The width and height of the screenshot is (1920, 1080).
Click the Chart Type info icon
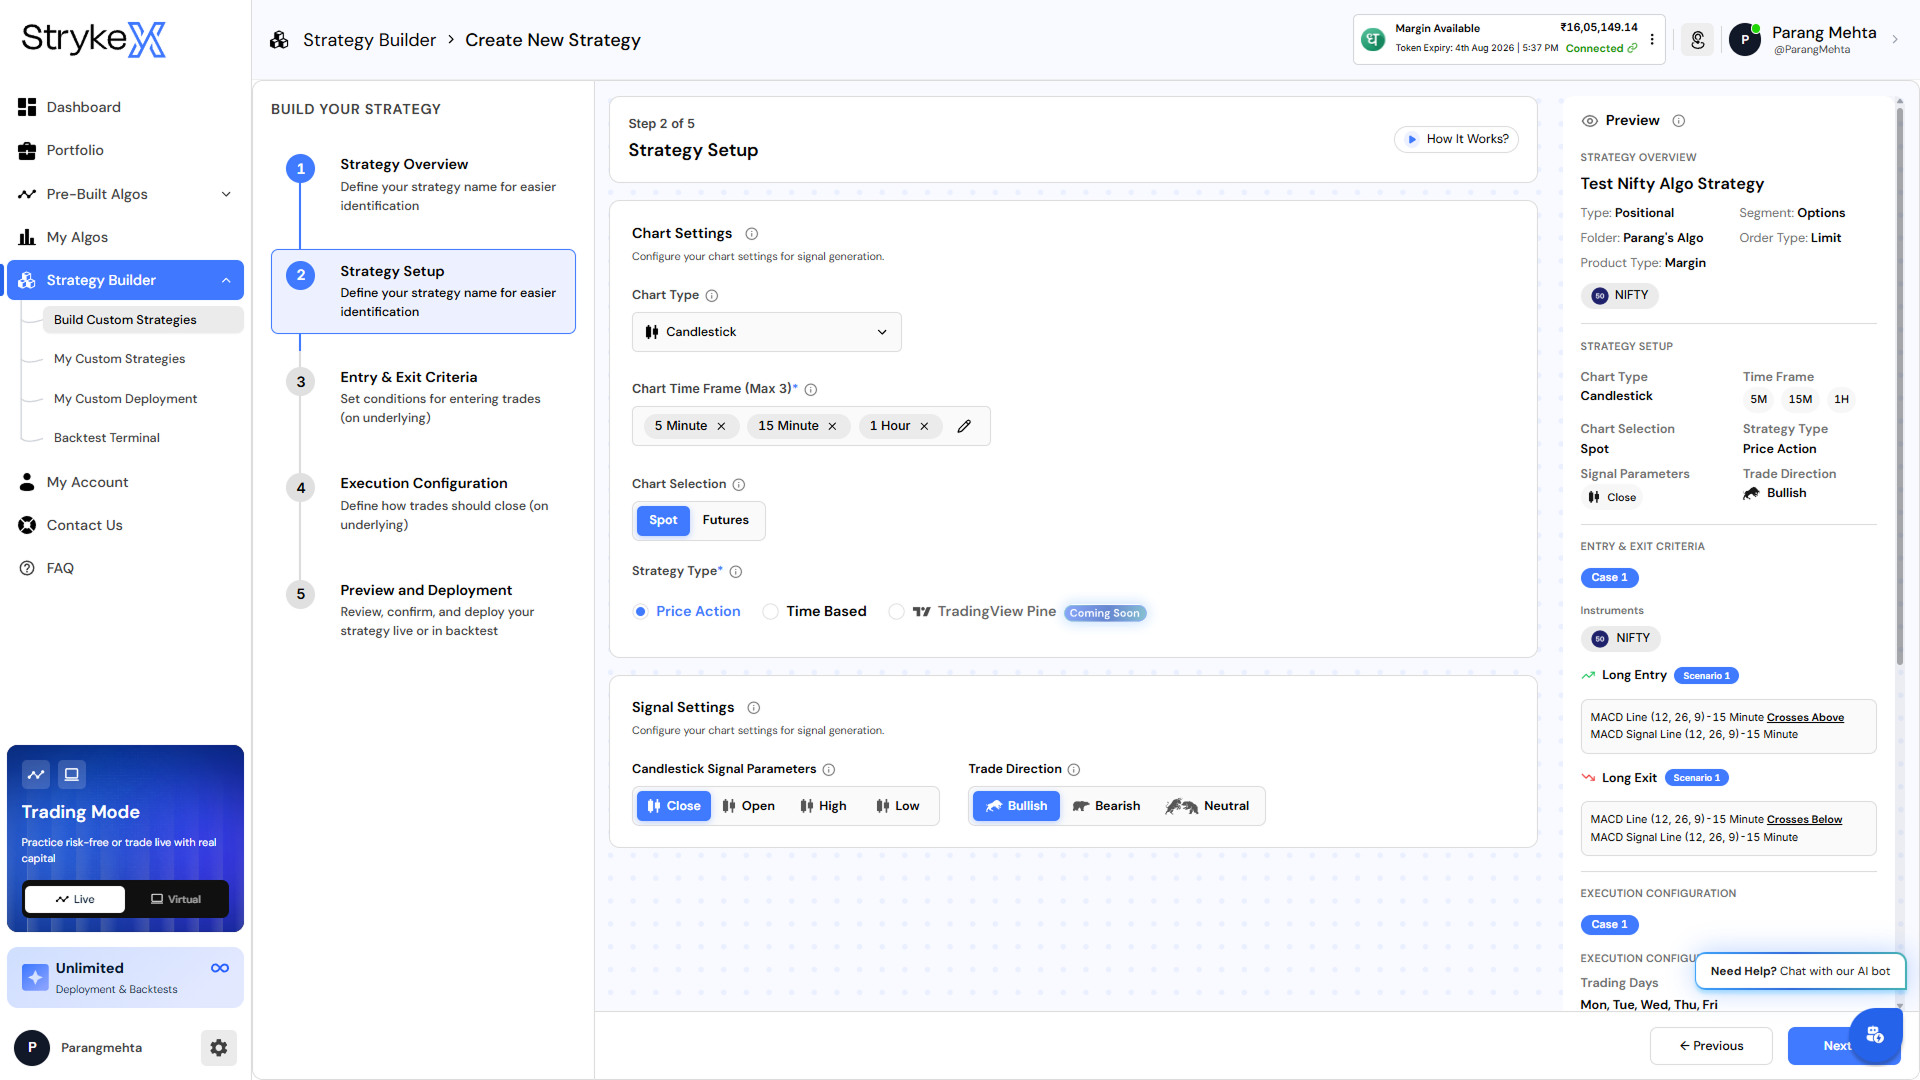(712, 296)
